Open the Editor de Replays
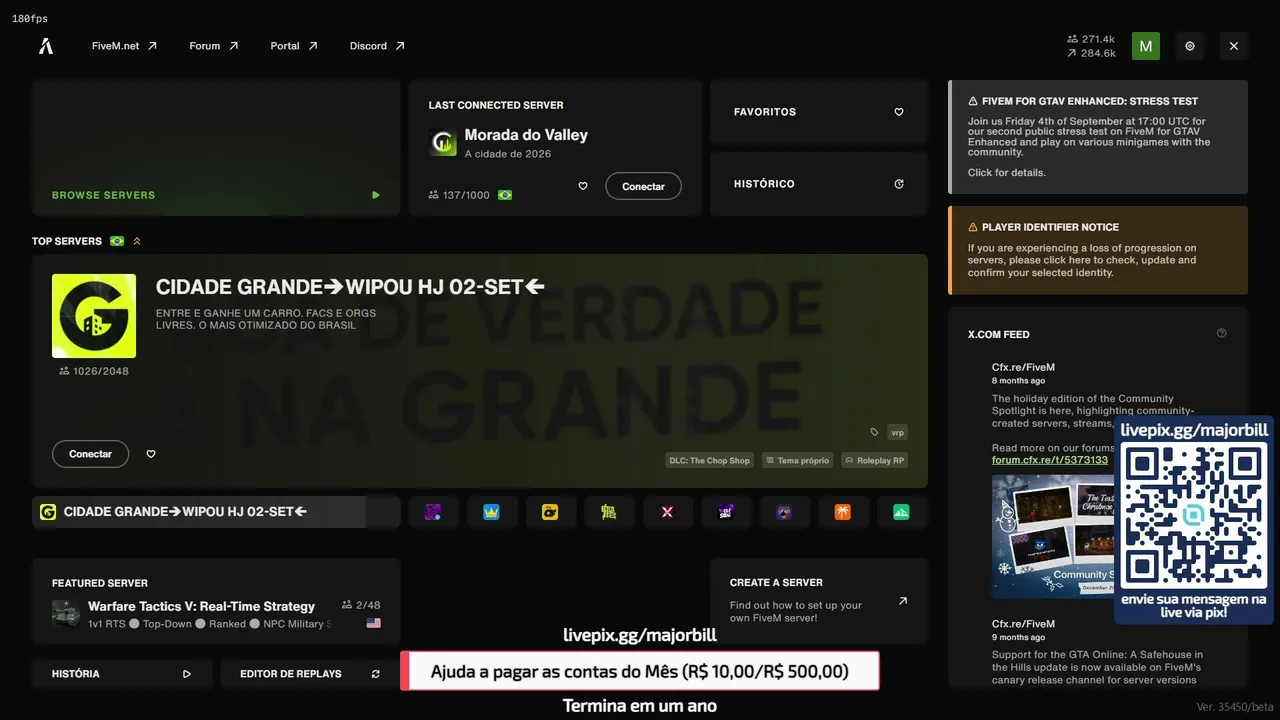1280x720 pixels. click(310, 674)
